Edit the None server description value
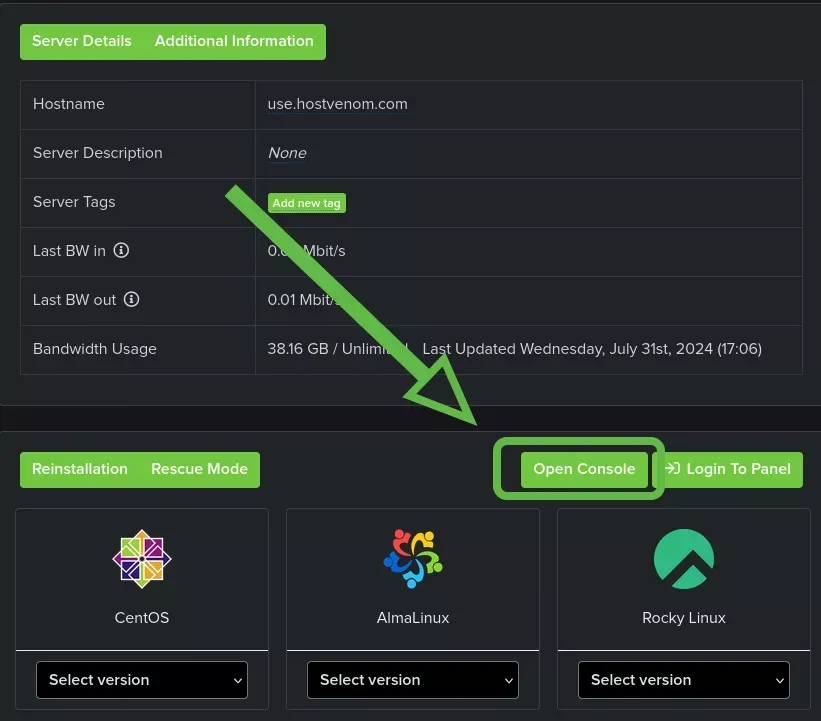 (x=287, y=153)
